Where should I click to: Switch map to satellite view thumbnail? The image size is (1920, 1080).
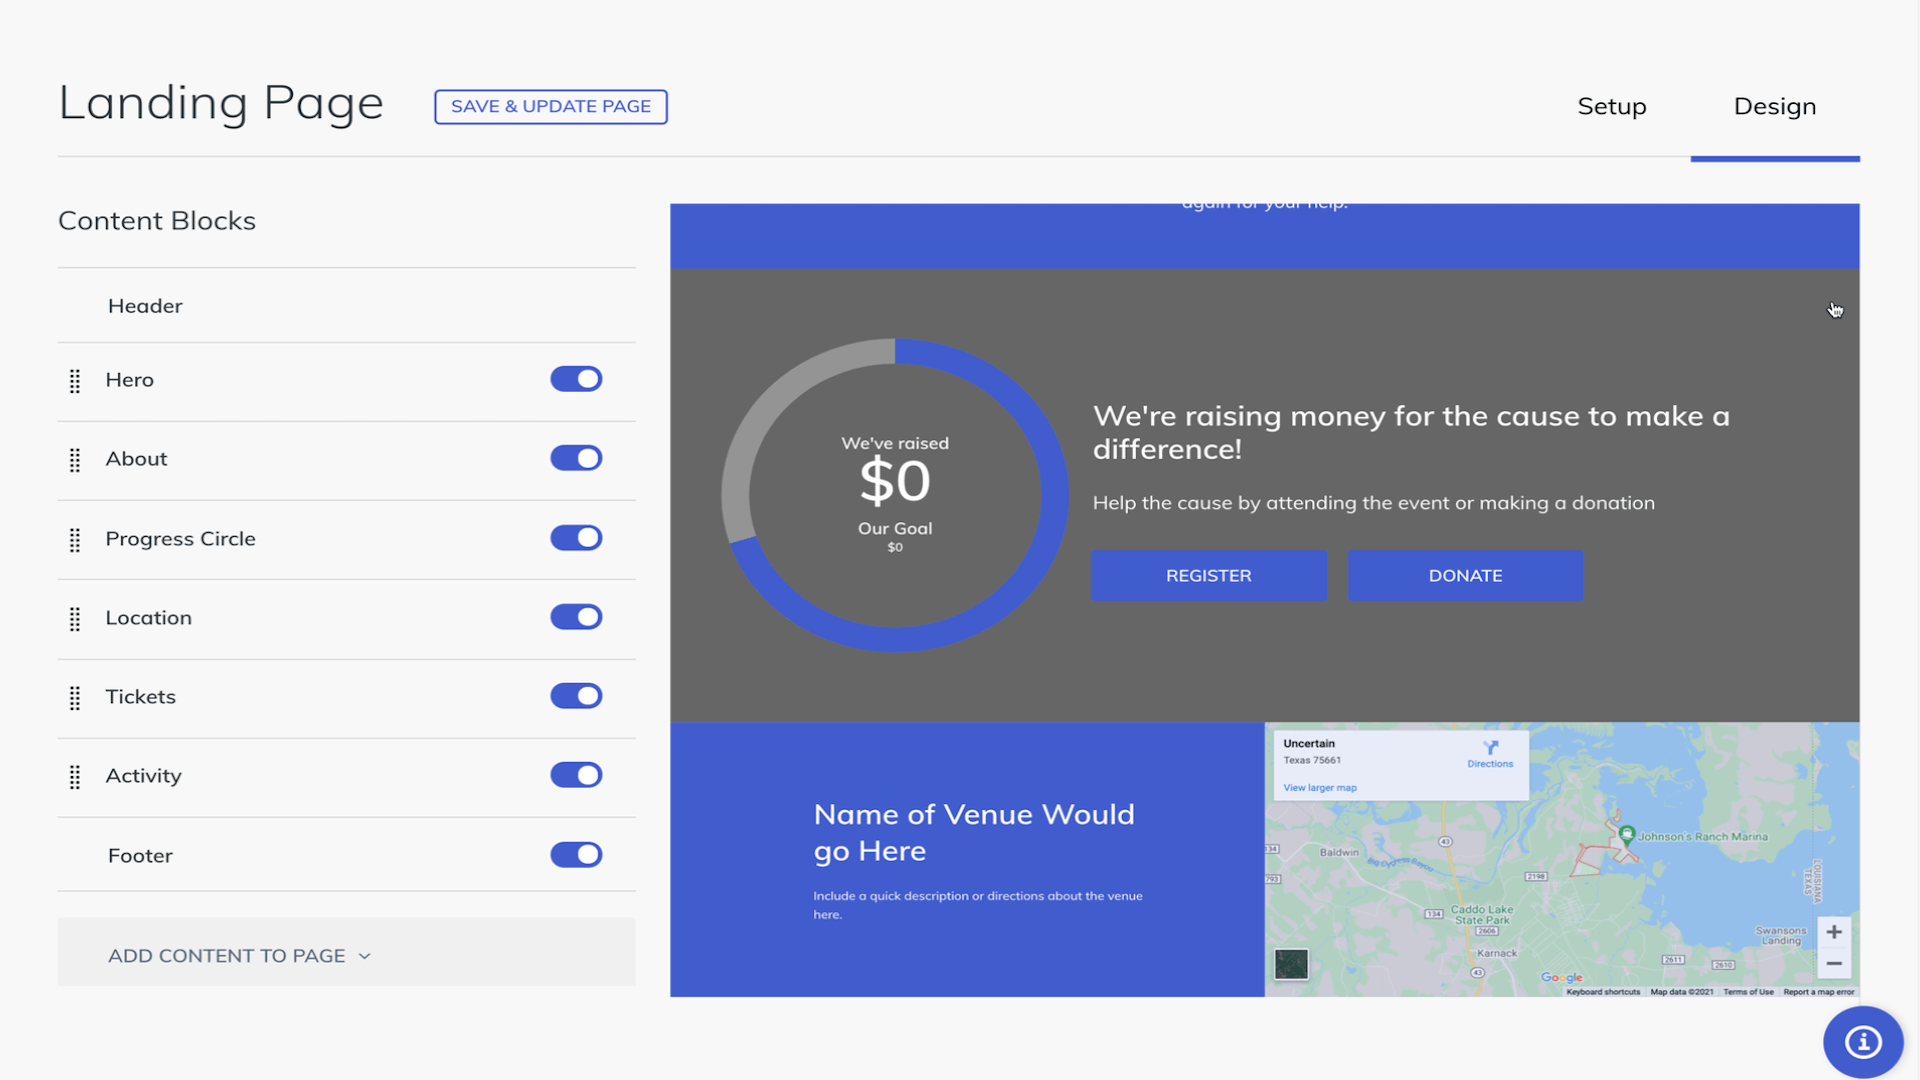(x=1291, y=964)
